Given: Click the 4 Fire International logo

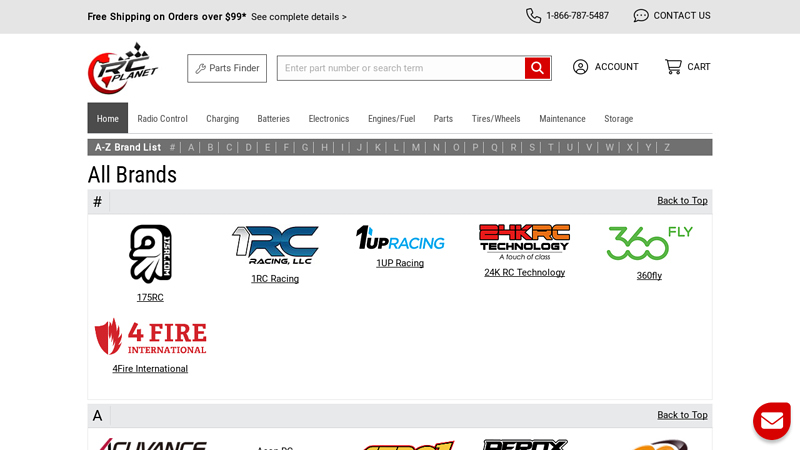Looking at the screenshot, I should point(151,337).
